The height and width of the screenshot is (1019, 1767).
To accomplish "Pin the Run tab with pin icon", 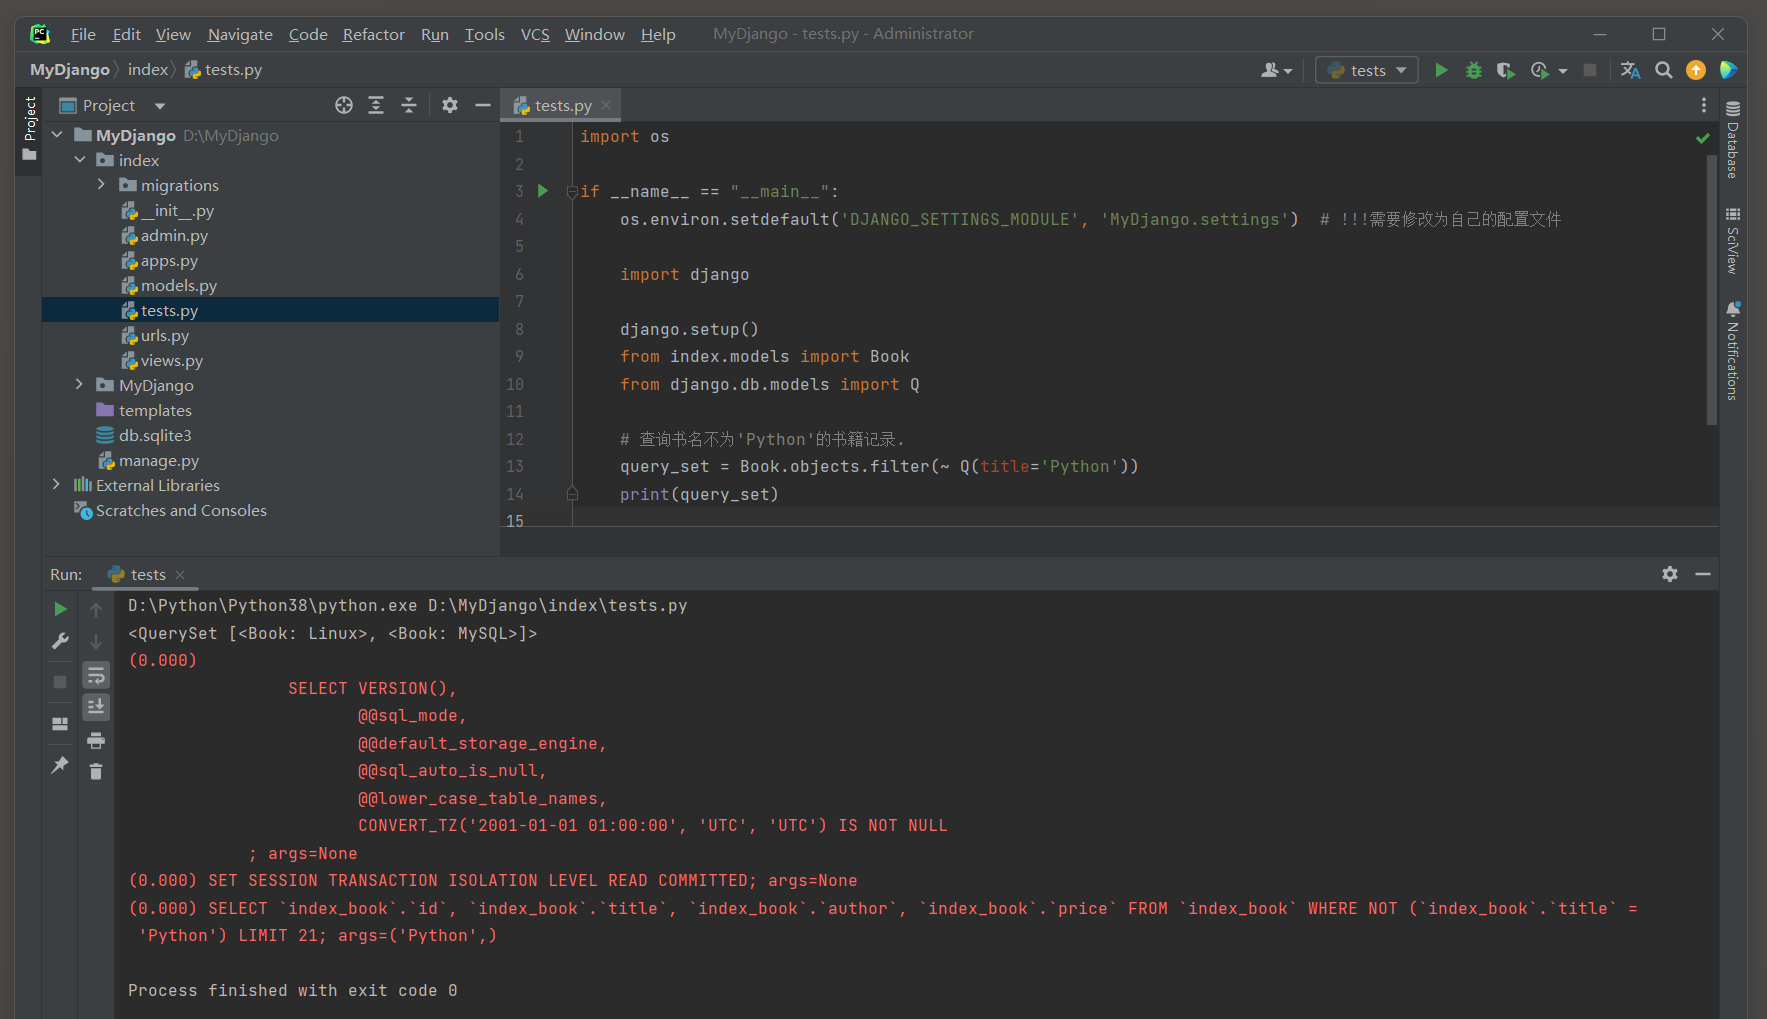I will 60,765.
